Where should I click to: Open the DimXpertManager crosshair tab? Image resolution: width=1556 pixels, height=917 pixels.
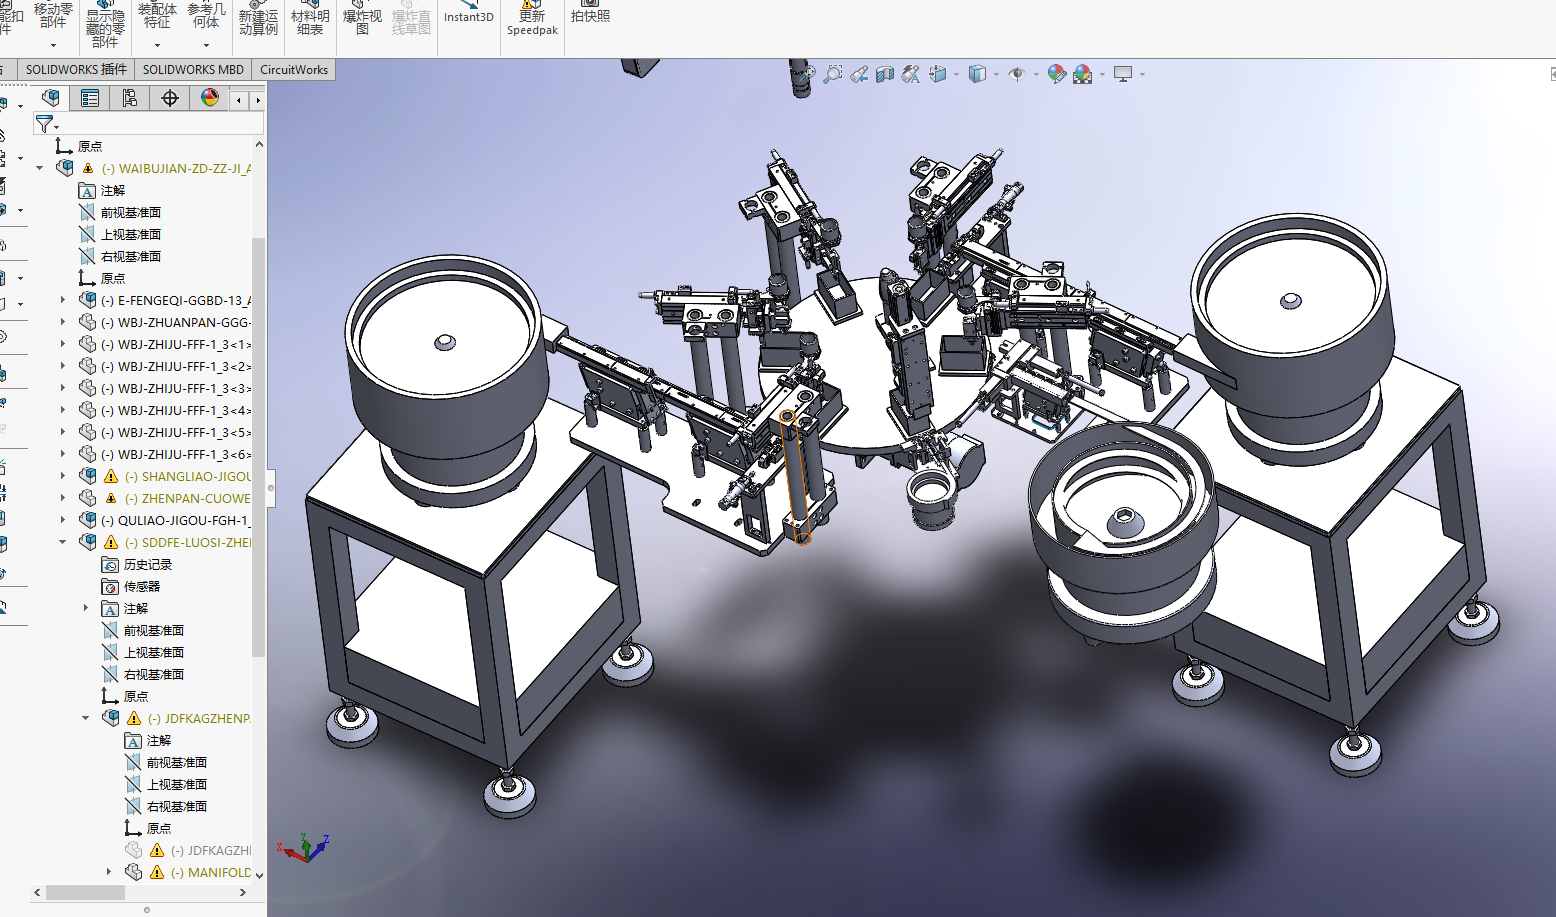170,98
